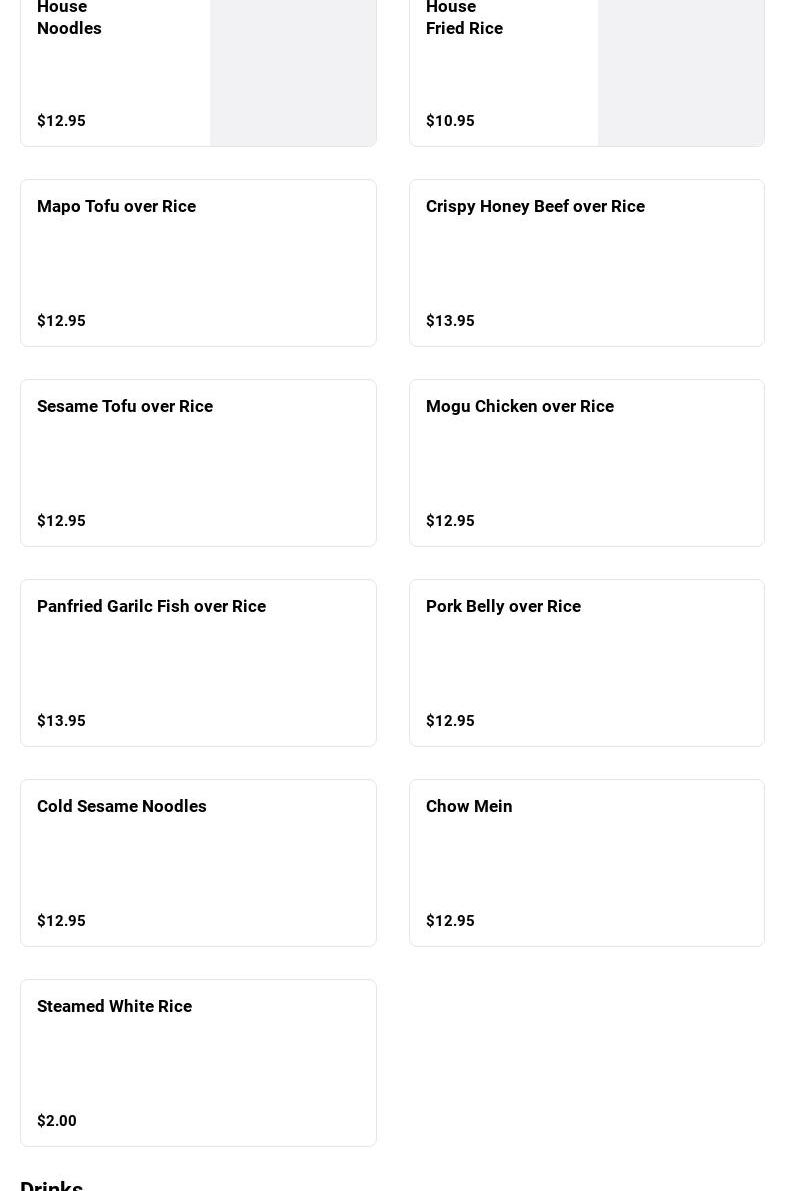Click the $12.95 price under Mogu Chicken
The width and height of the screenshot is (785, 1191).
pyautogui.click(x=450, y=521)
